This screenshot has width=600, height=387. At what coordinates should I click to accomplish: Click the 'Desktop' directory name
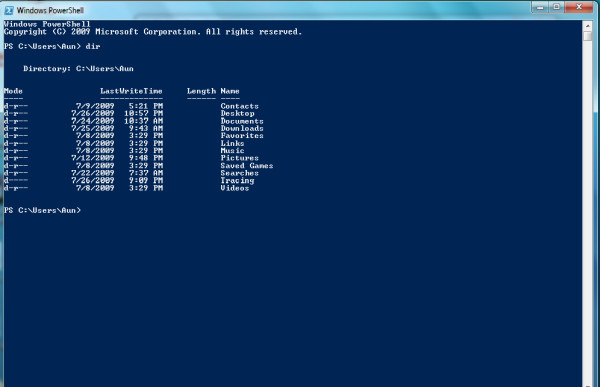point(237,113)
